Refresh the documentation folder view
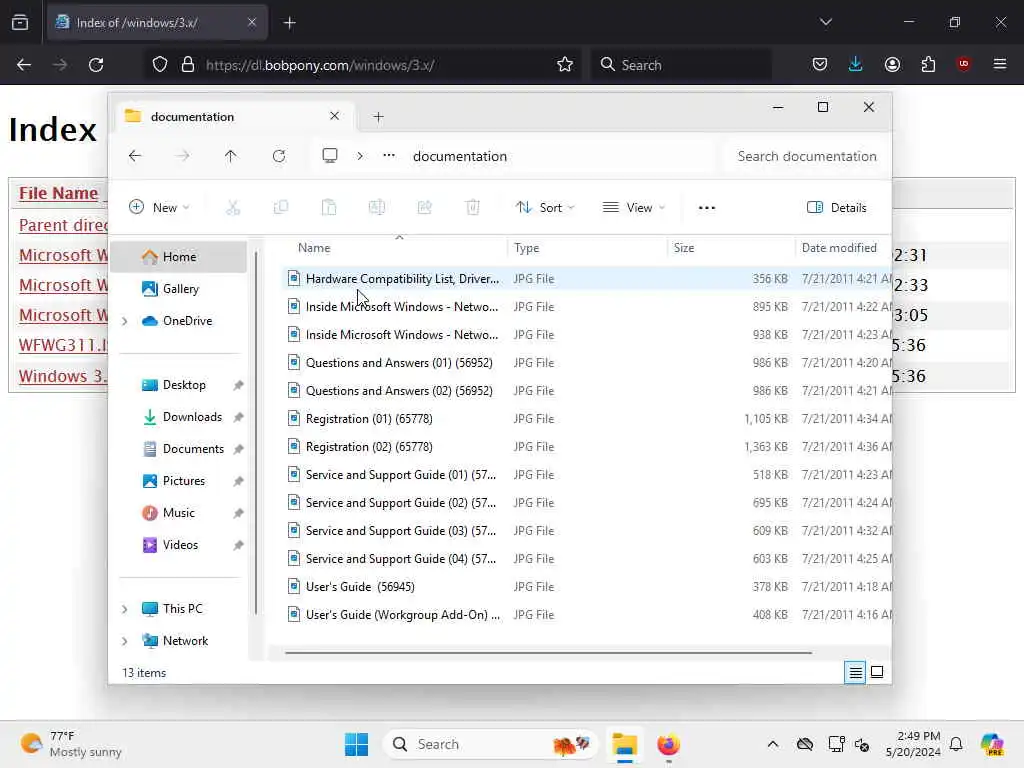Viewport: 1024px width, 768px height. [x=279, y=156]
